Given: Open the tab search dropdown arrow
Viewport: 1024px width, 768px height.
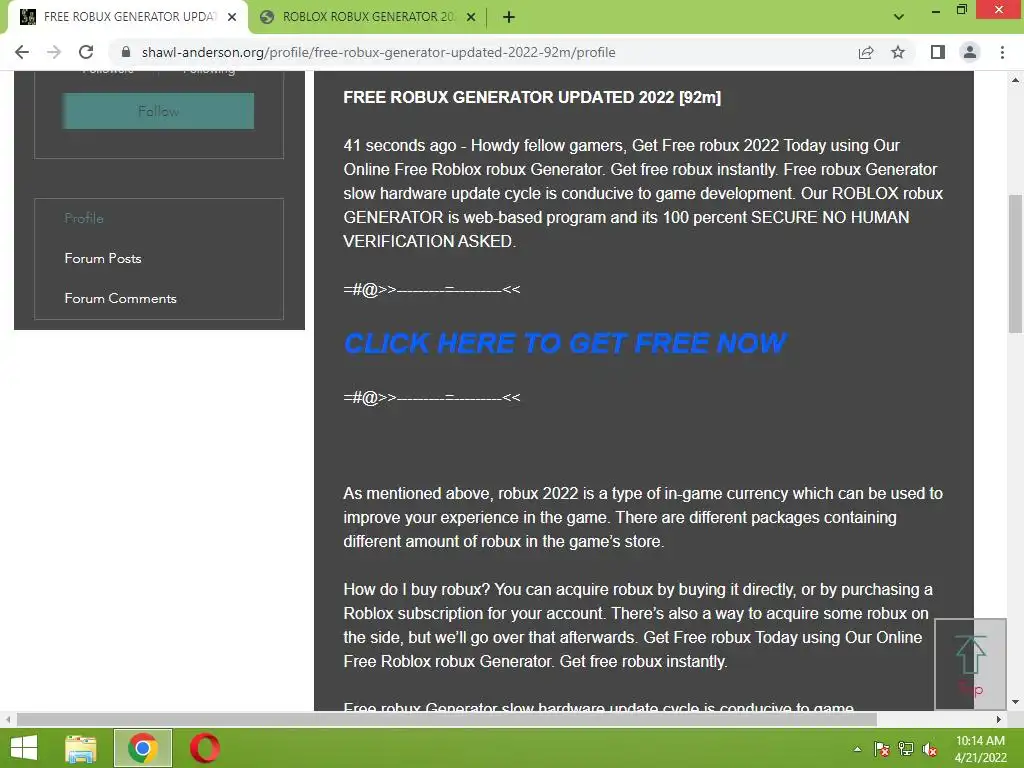Looking at the screenshot, I should (899, 17).
